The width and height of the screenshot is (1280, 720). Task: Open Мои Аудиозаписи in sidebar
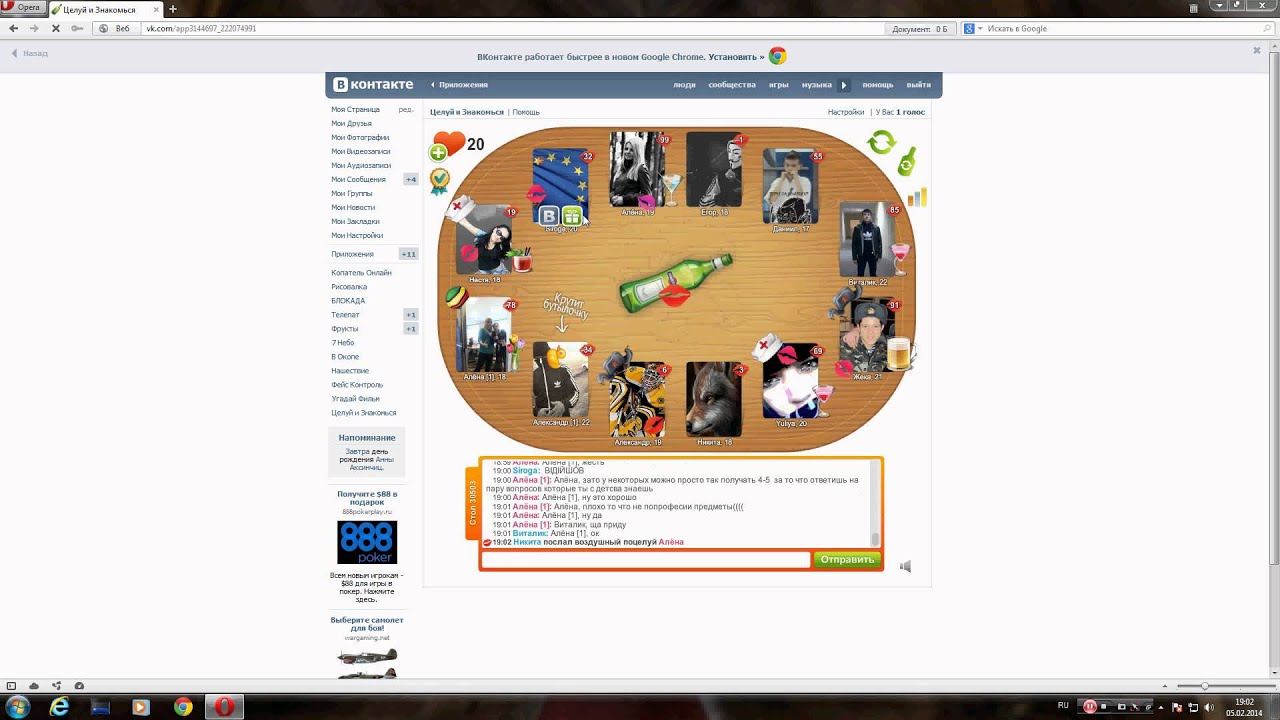pos(361,165)
